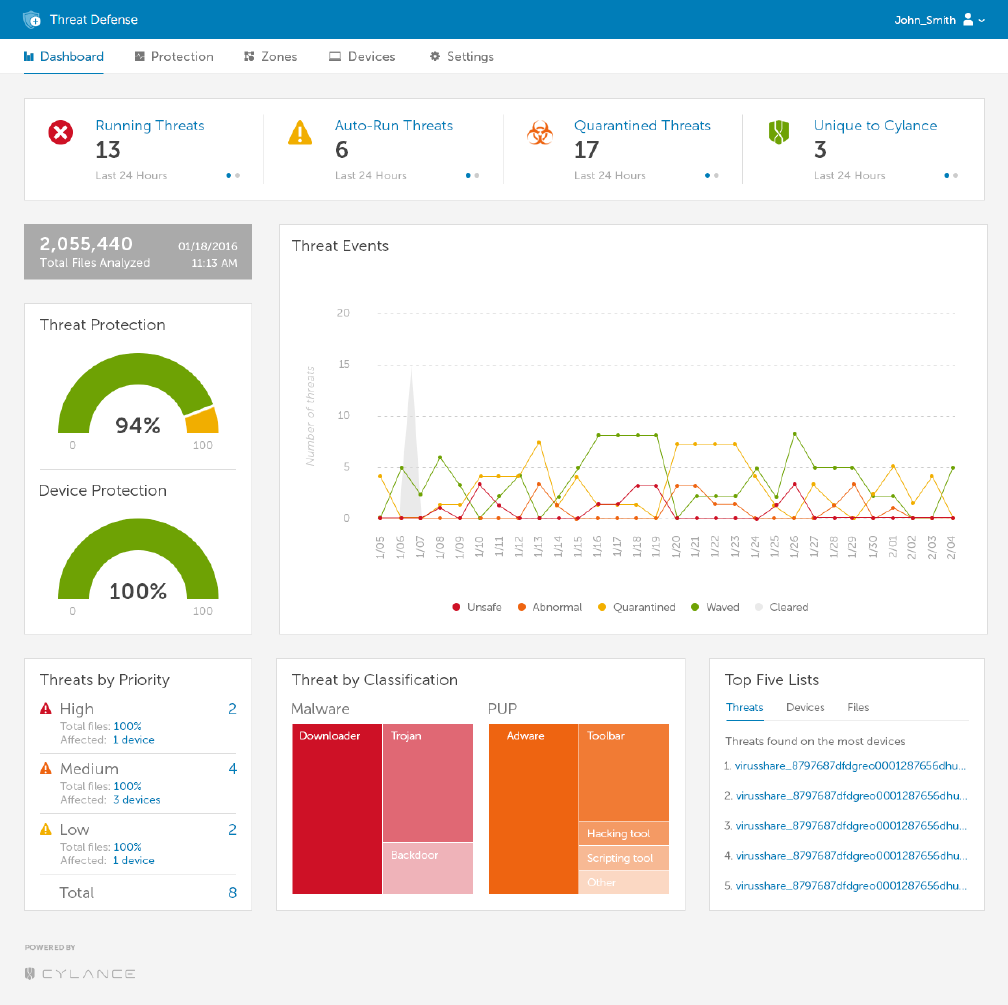Click the Quarantined Threats biohazard icon

coord(539,132)
